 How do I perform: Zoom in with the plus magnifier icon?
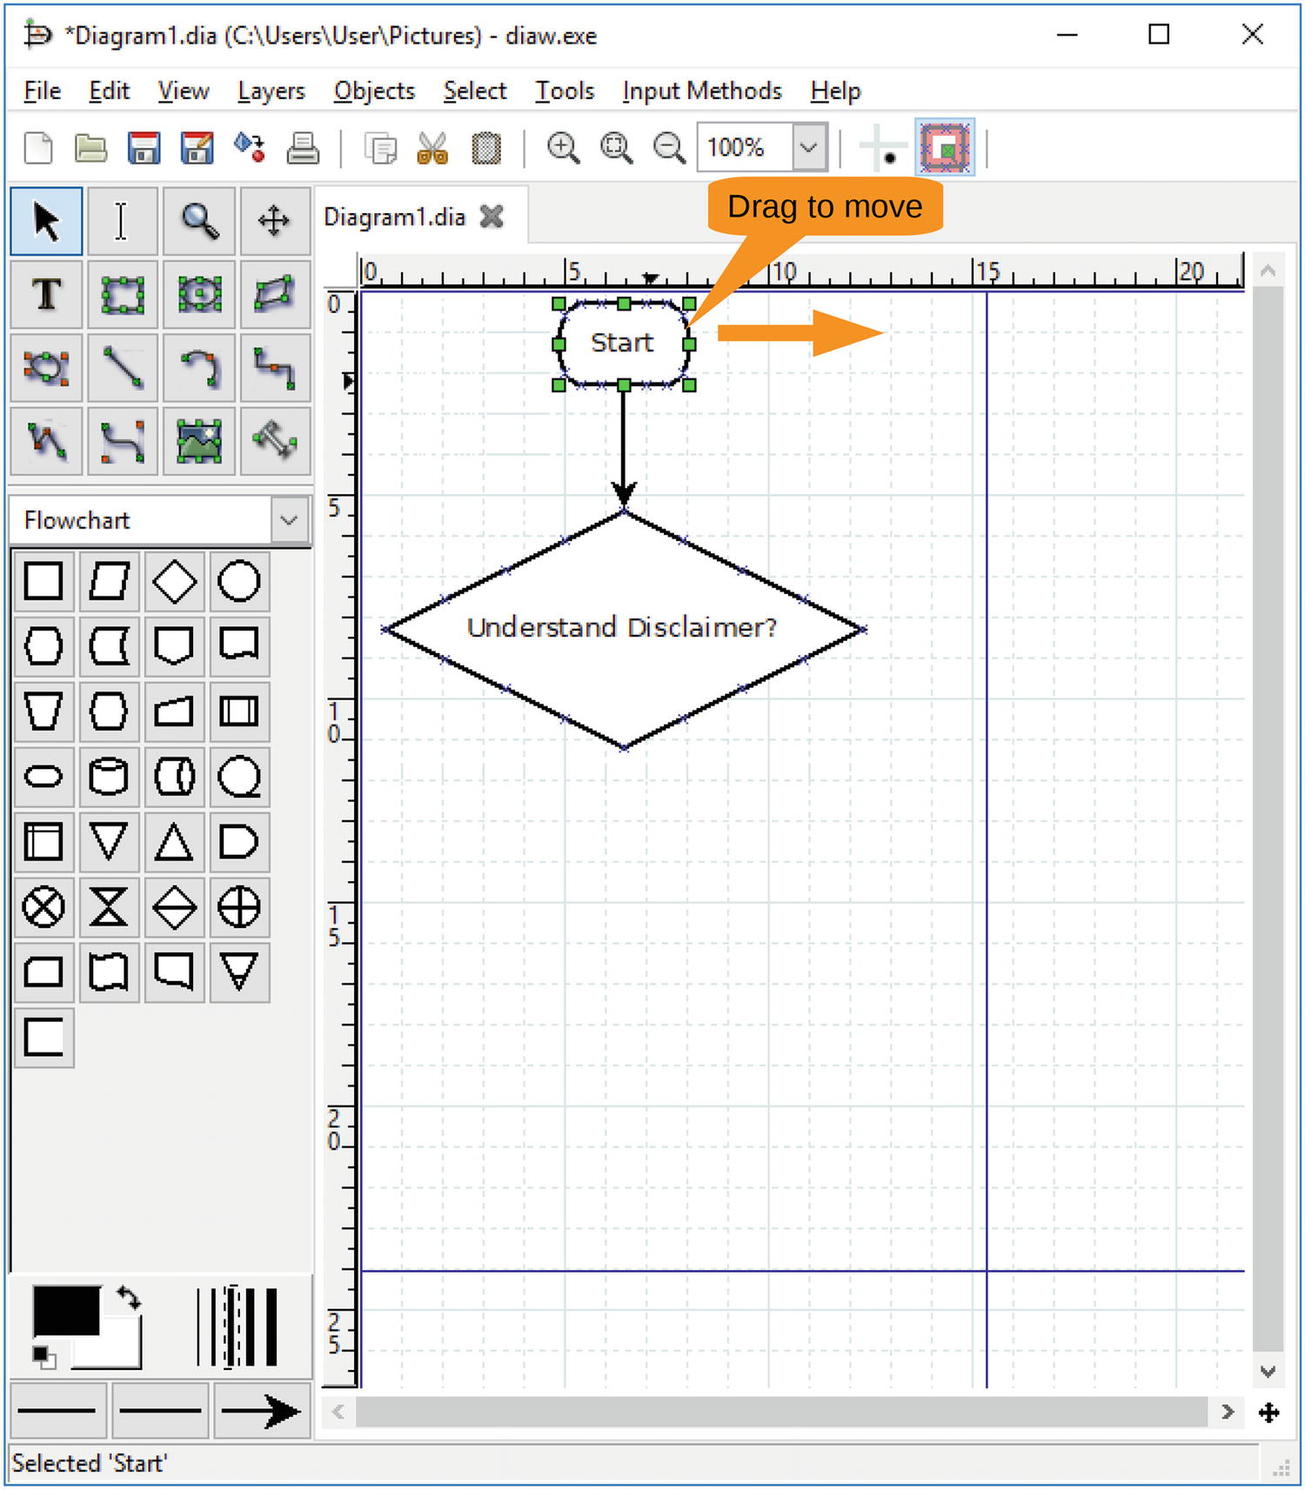coord(563,148)
